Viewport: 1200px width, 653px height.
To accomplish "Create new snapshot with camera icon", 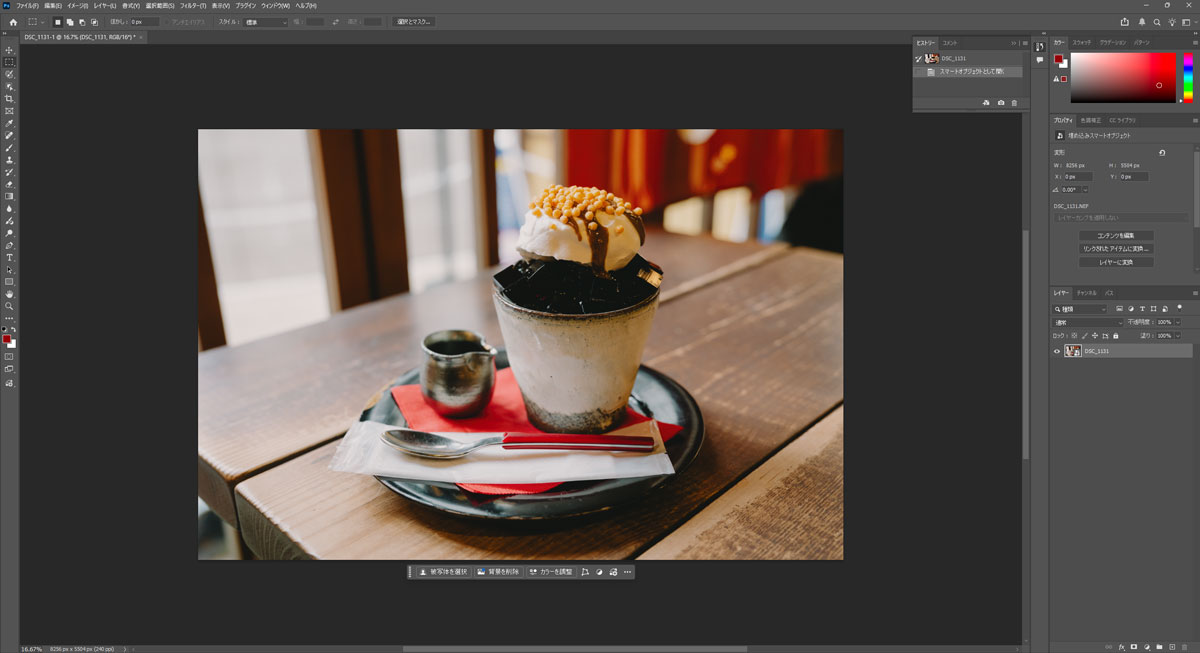I will coord(1000,103).
